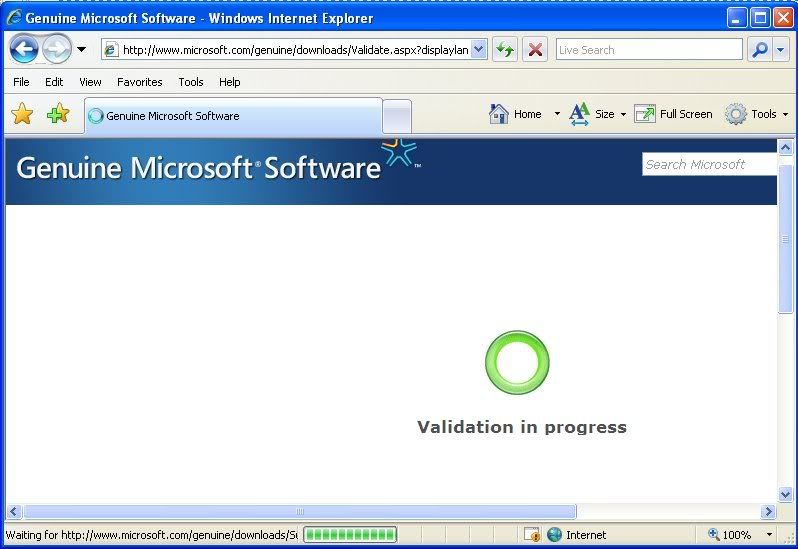Click the status bar 'Waiting for' text
Image resolution: width=798 pixels, height=549 pixels.
tap(152, 535)
